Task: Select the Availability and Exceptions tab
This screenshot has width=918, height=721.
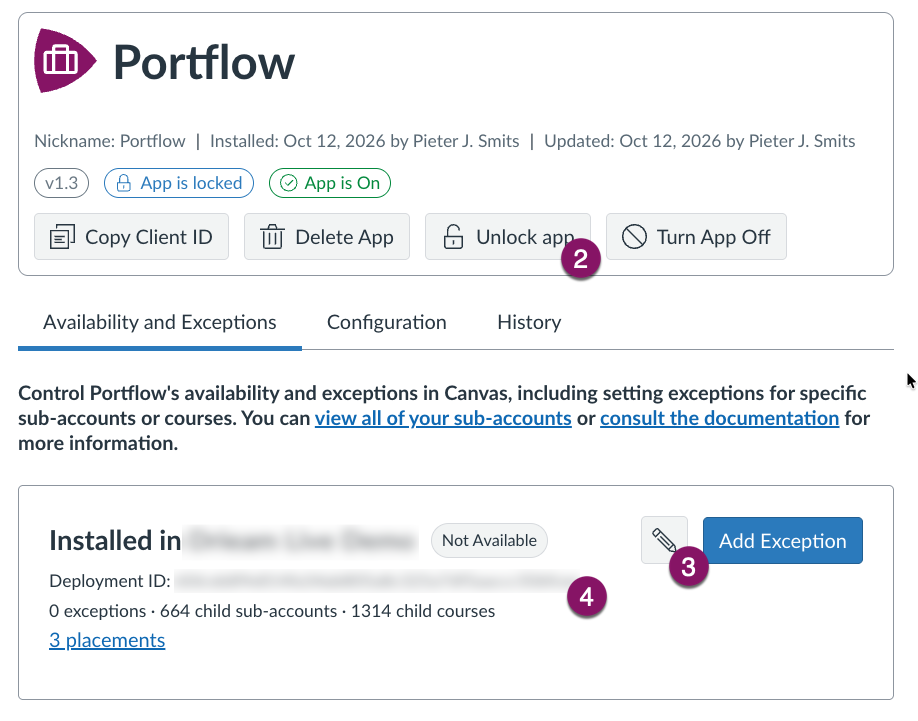Action: [160, 323]
